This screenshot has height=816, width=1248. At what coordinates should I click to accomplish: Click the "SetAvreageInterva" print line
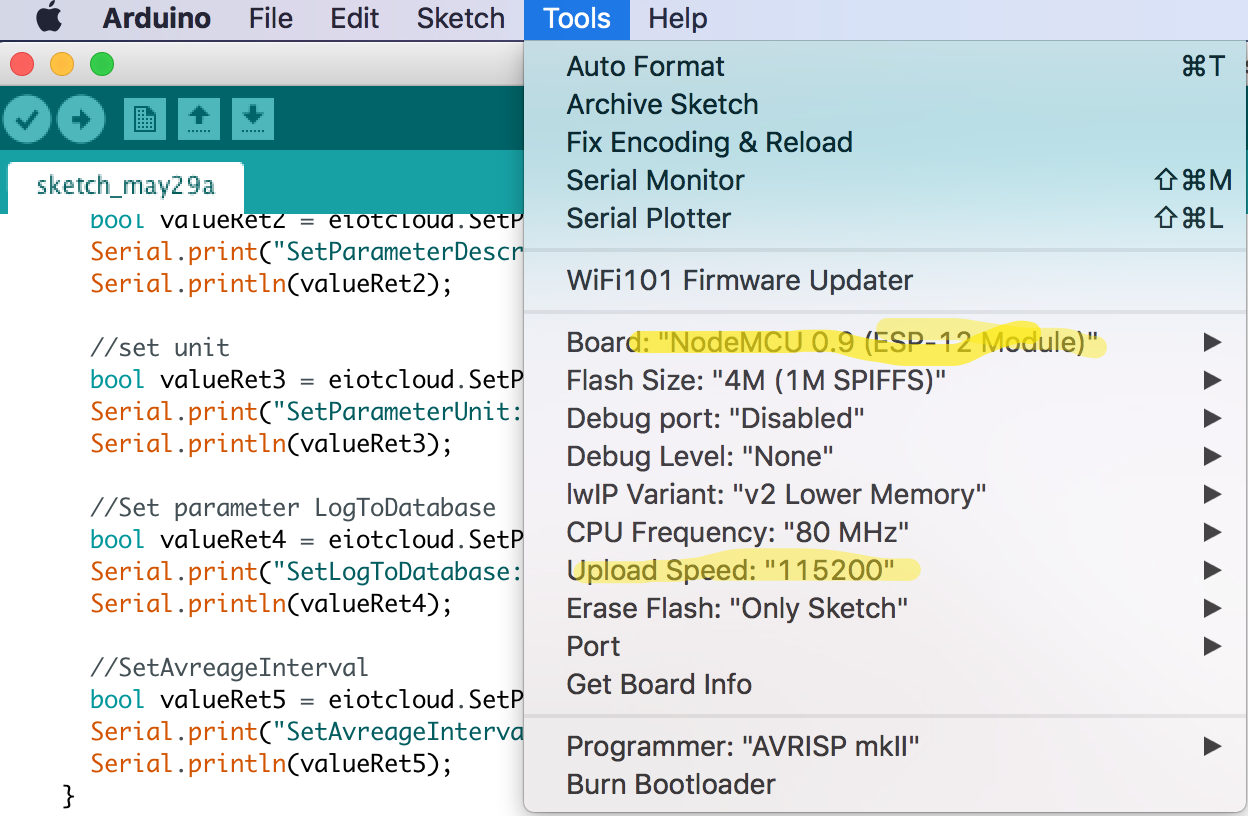click(x=307, y=732)
